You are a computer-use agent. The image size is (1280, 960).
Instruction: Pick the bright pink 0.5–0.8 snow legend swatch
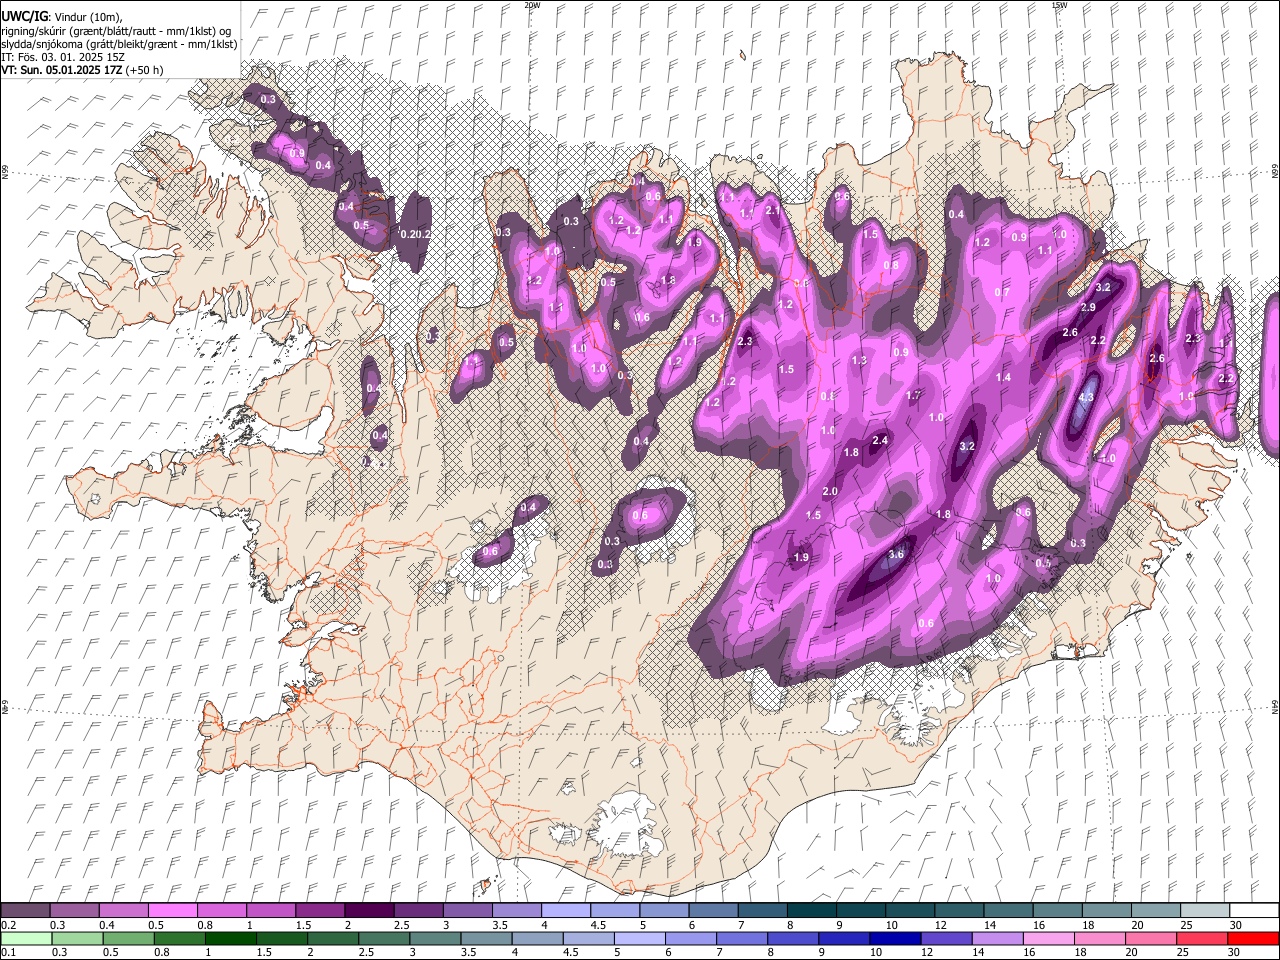172,911
